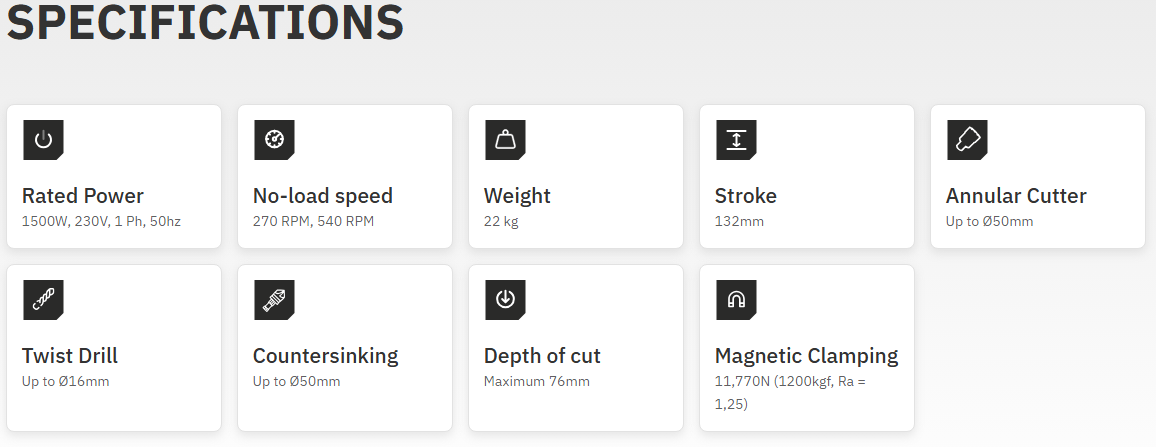Click the Depth of cut down-arrow icon
Image resolution: width=1156 pixels, height=447 pixels.
(505, 300)
